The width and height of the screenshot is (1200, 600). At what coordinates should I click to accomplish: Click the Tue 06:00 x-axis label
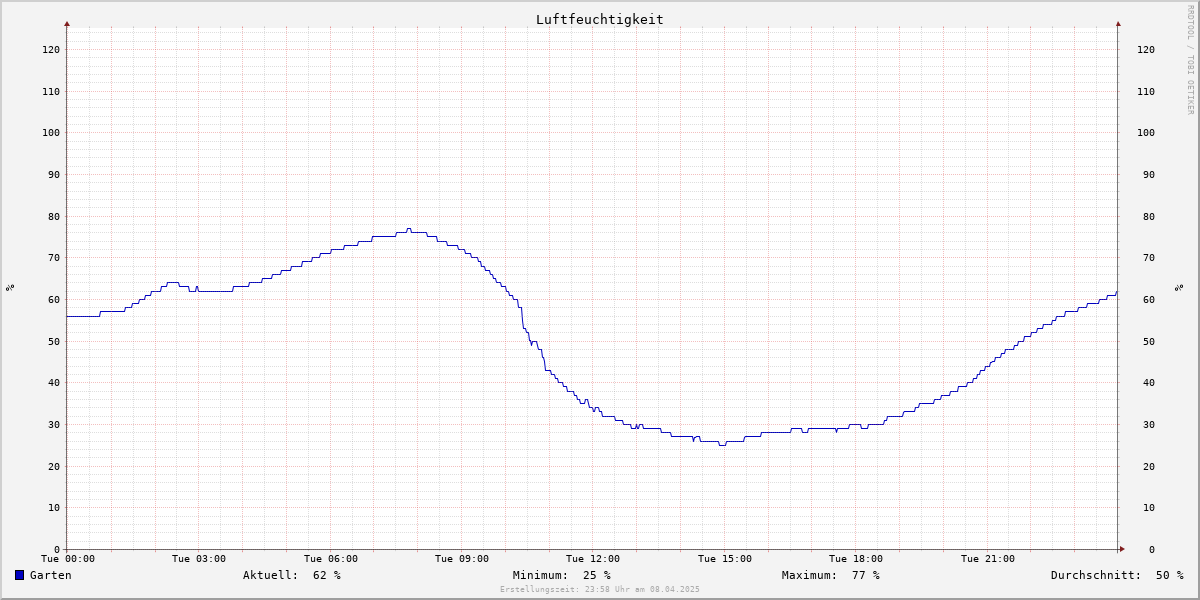331,559
